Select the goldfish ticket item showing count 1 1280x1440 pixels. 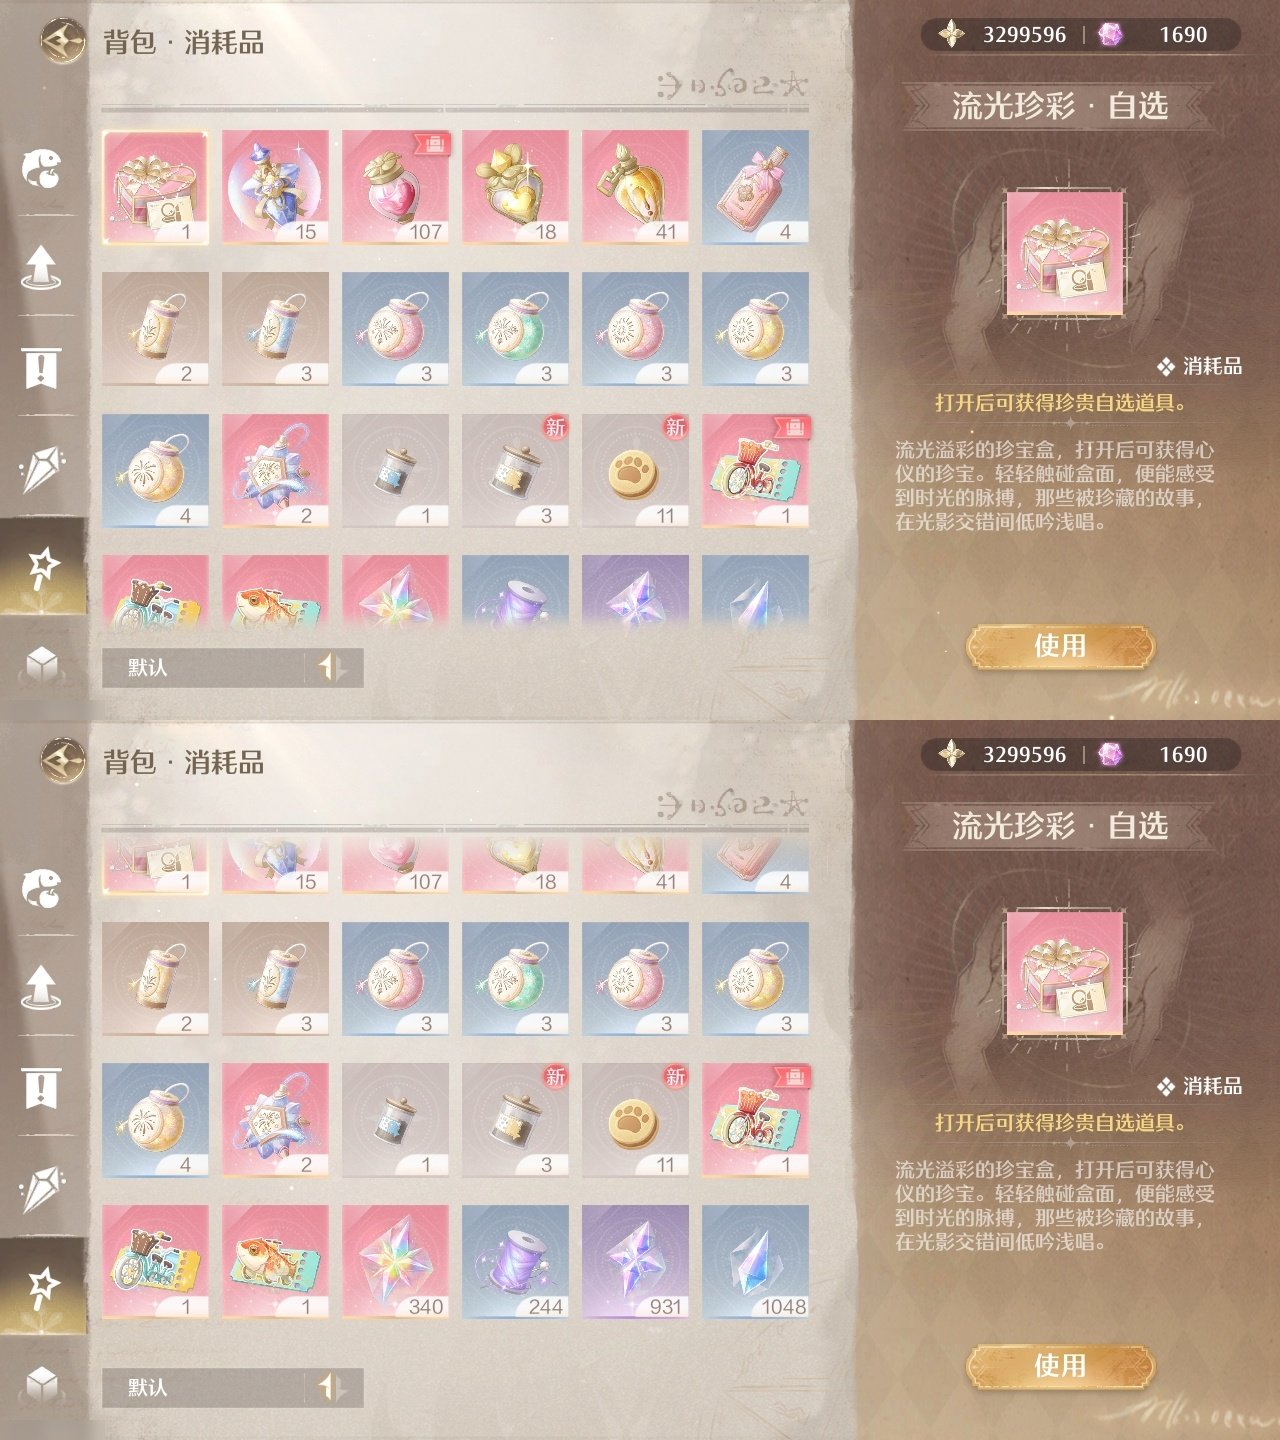pos(276,1262)
